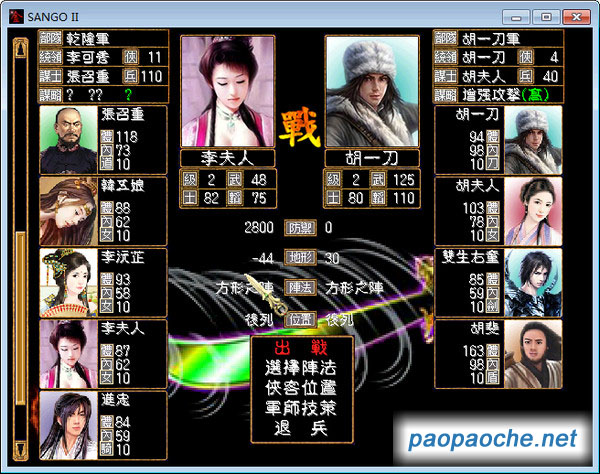Click the 2800 defense value
Image resolution: width=600 pixels, height=474 pixels.
259,228
